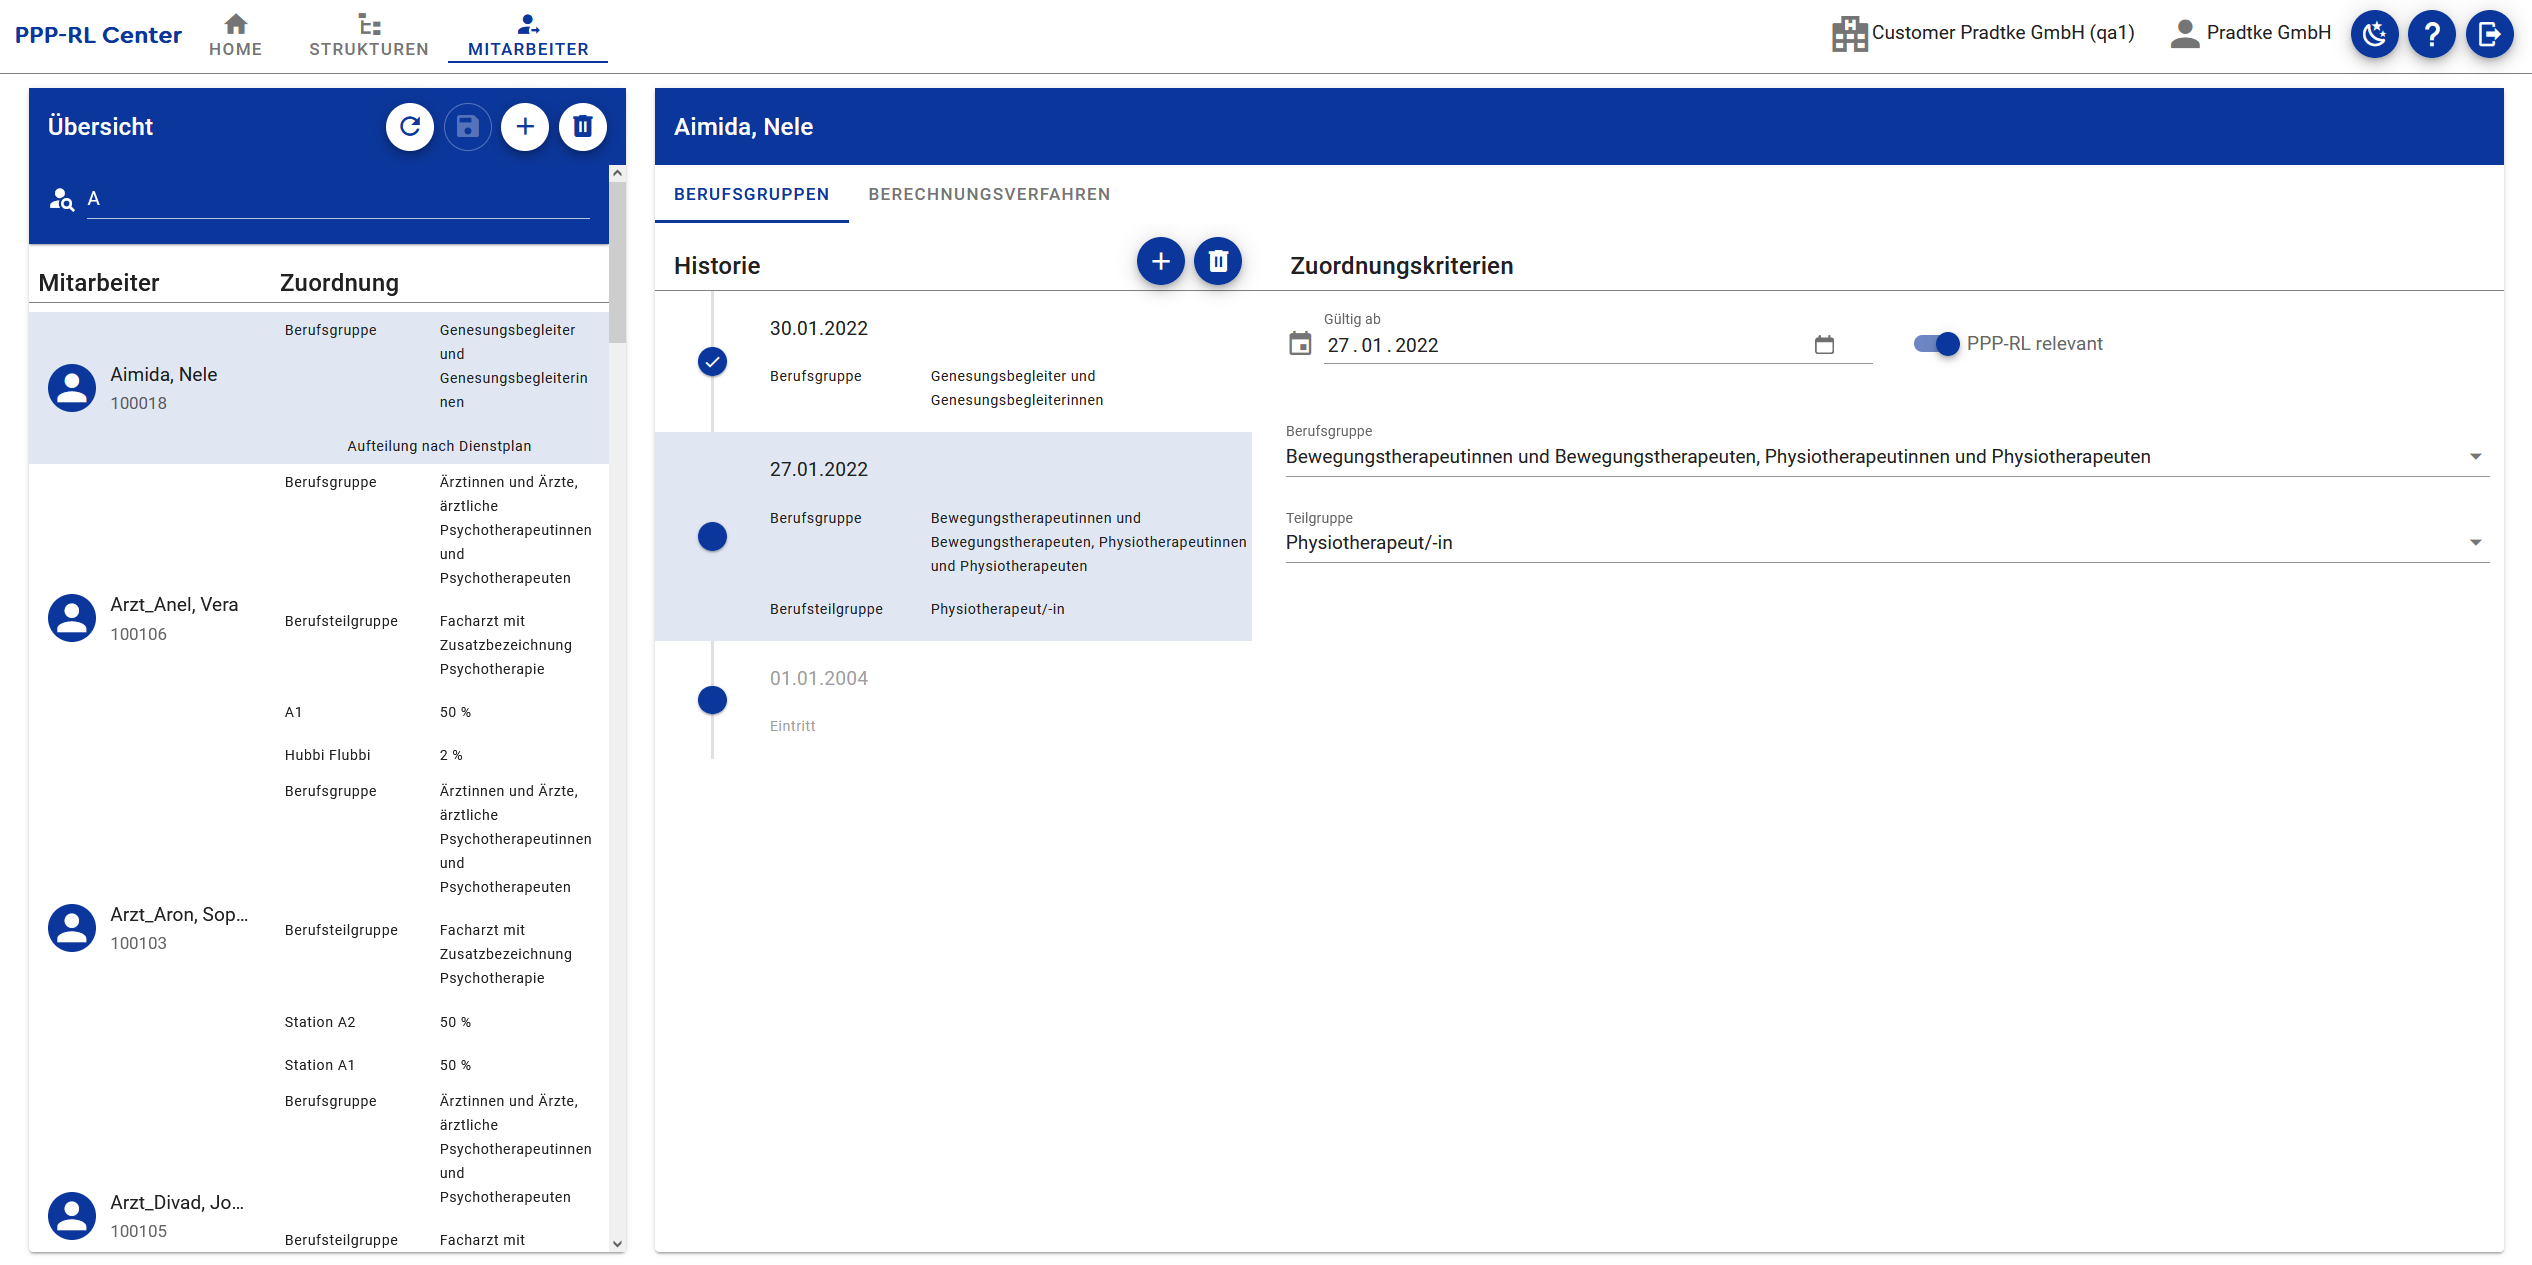Viewport: 2532px width, 1265px height.
Task: Click the save icon in Übersicht
Action: point(467,127)
